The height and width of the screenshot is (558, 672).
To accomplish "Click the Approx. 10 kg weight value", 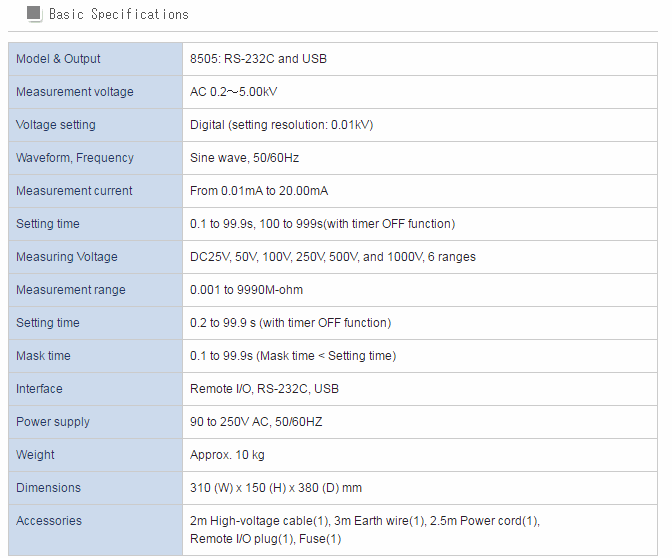I will coord(227,455).
